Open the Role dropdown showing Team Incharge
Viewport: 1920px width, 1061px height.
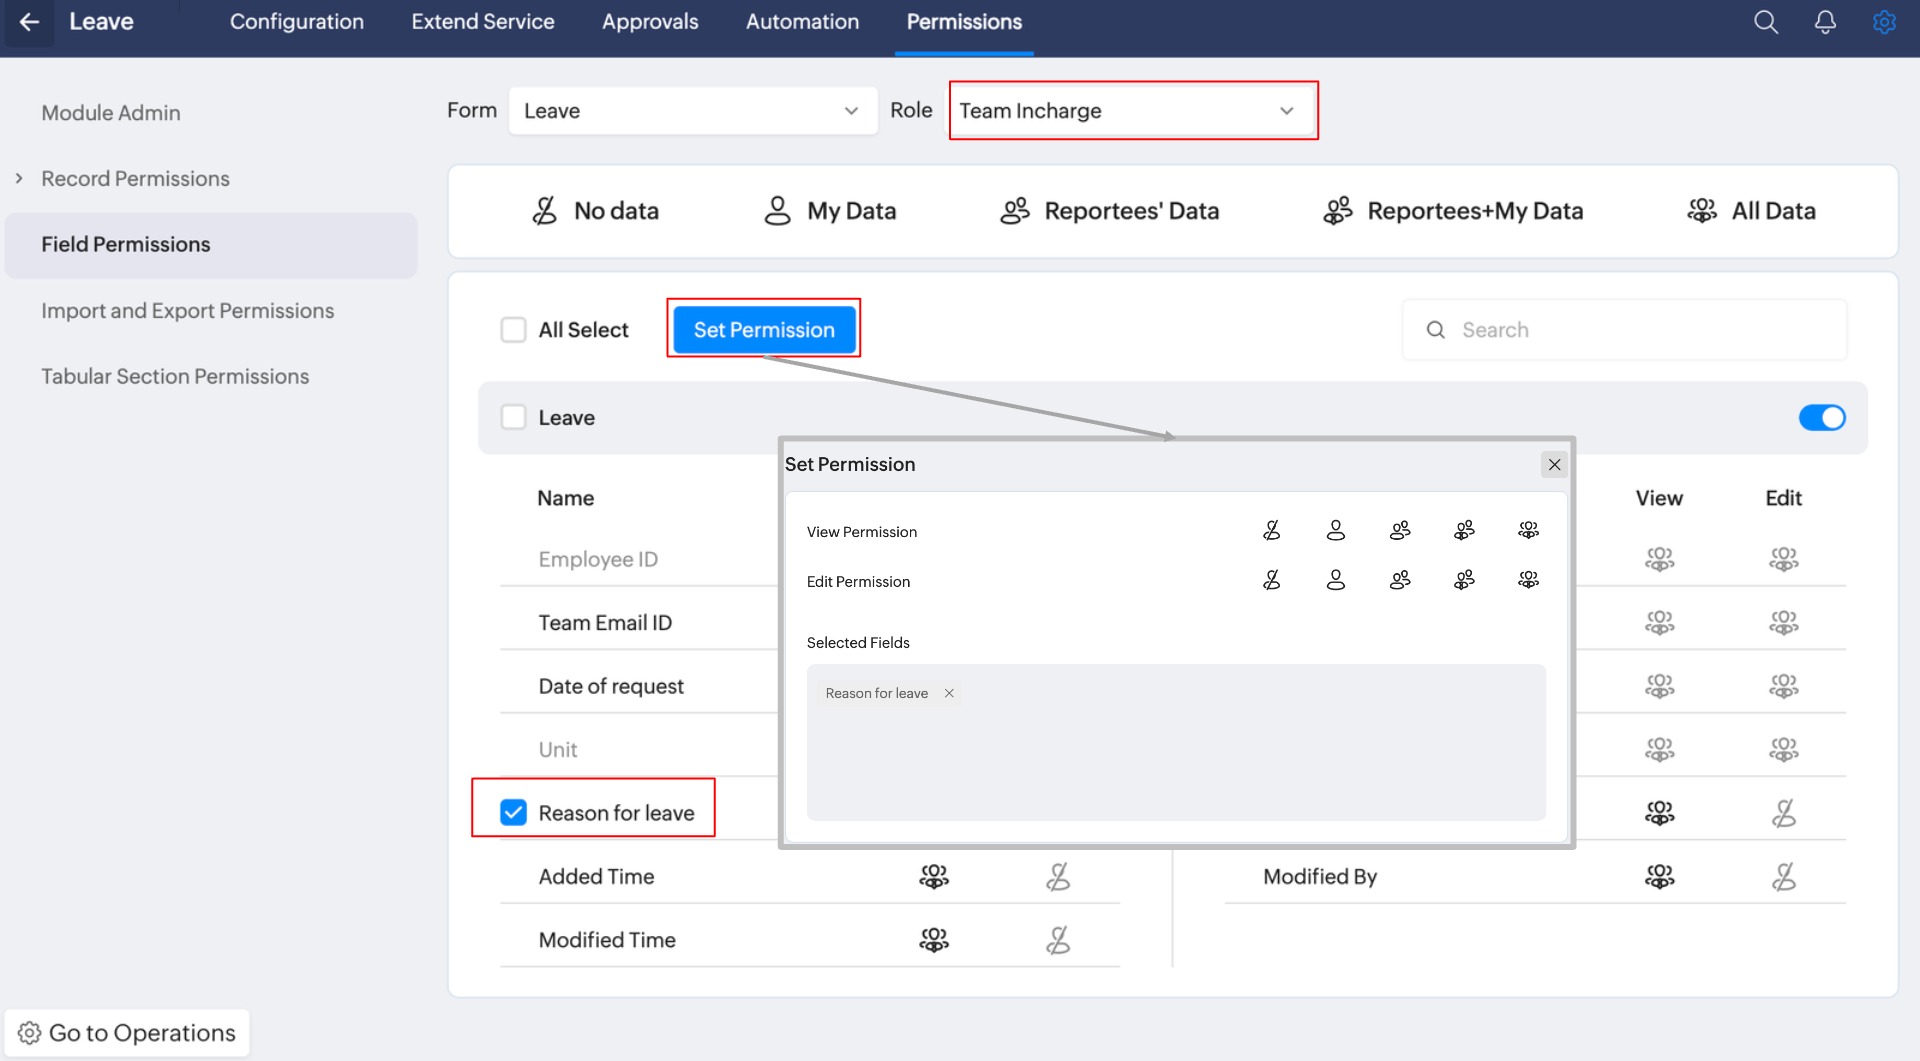pos(1132,111)
